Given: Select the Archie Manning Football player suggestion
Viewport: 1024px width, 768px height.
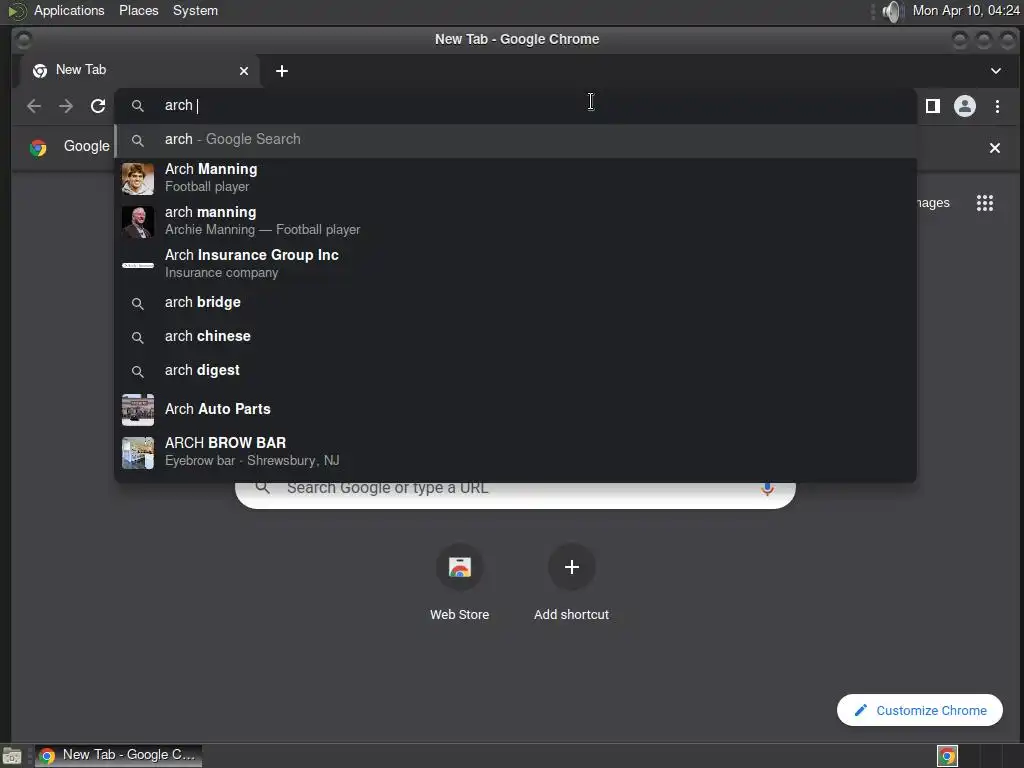Looking at the screenshot, I should (x=515, y=221).
